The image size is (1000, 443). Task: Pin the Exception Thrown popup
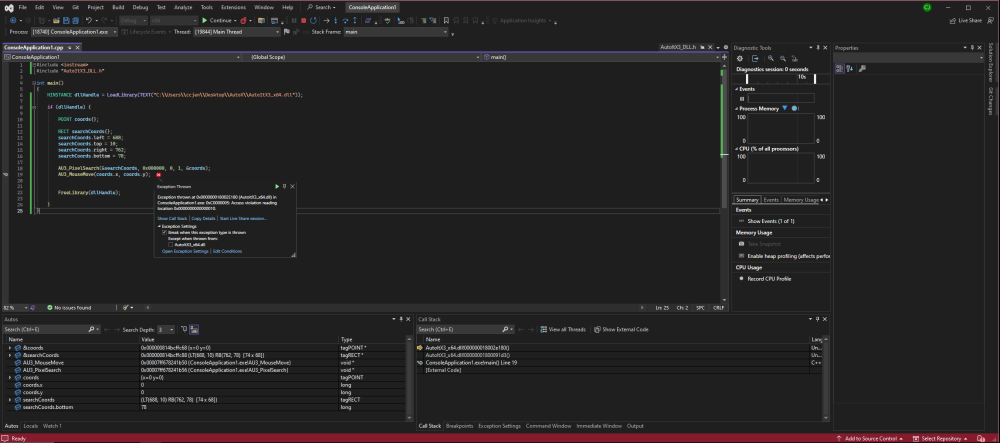284,186
